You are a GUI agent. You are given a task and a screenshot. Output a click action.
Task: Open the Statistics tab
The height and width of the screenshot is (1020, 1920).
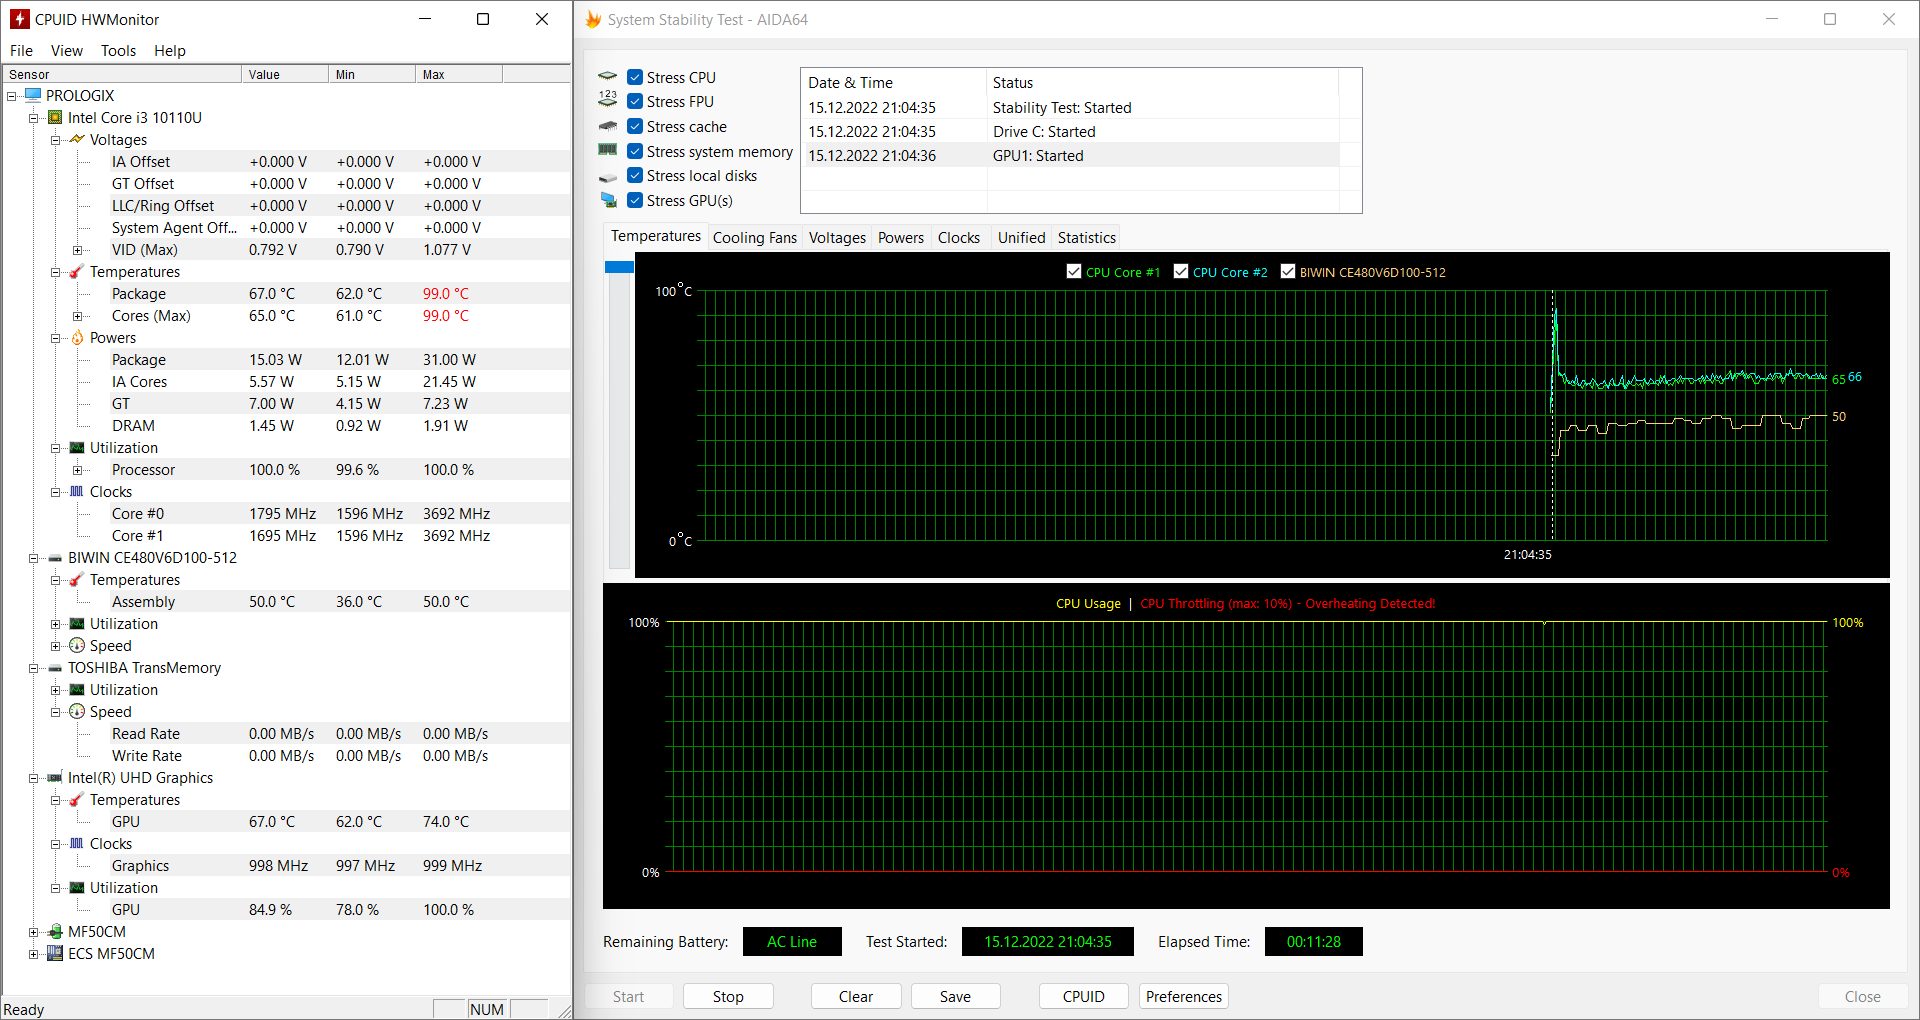click(x=1086, y=237)
